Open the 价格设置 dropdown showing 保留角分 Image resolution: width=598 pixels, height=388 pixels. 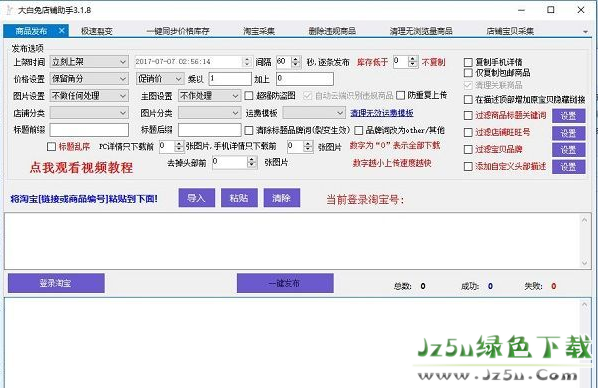(89, 79)
